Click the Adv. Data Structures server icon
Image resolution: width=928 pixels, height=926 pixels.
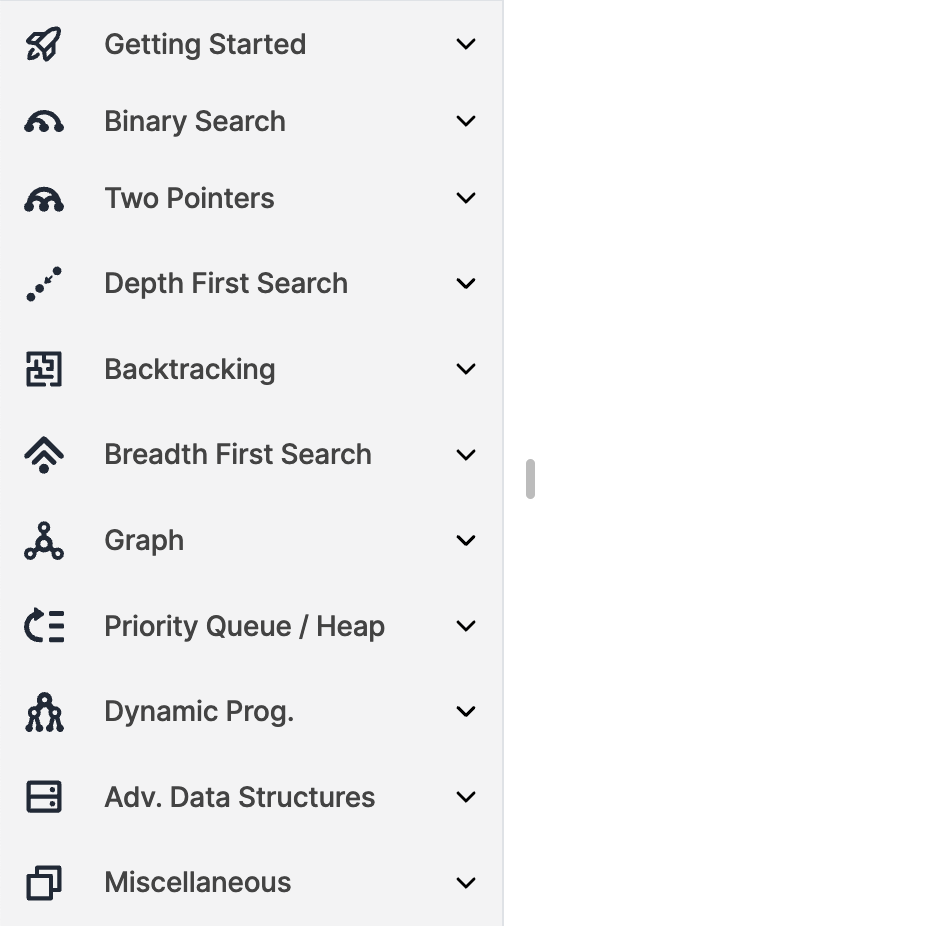click(43, 796)
